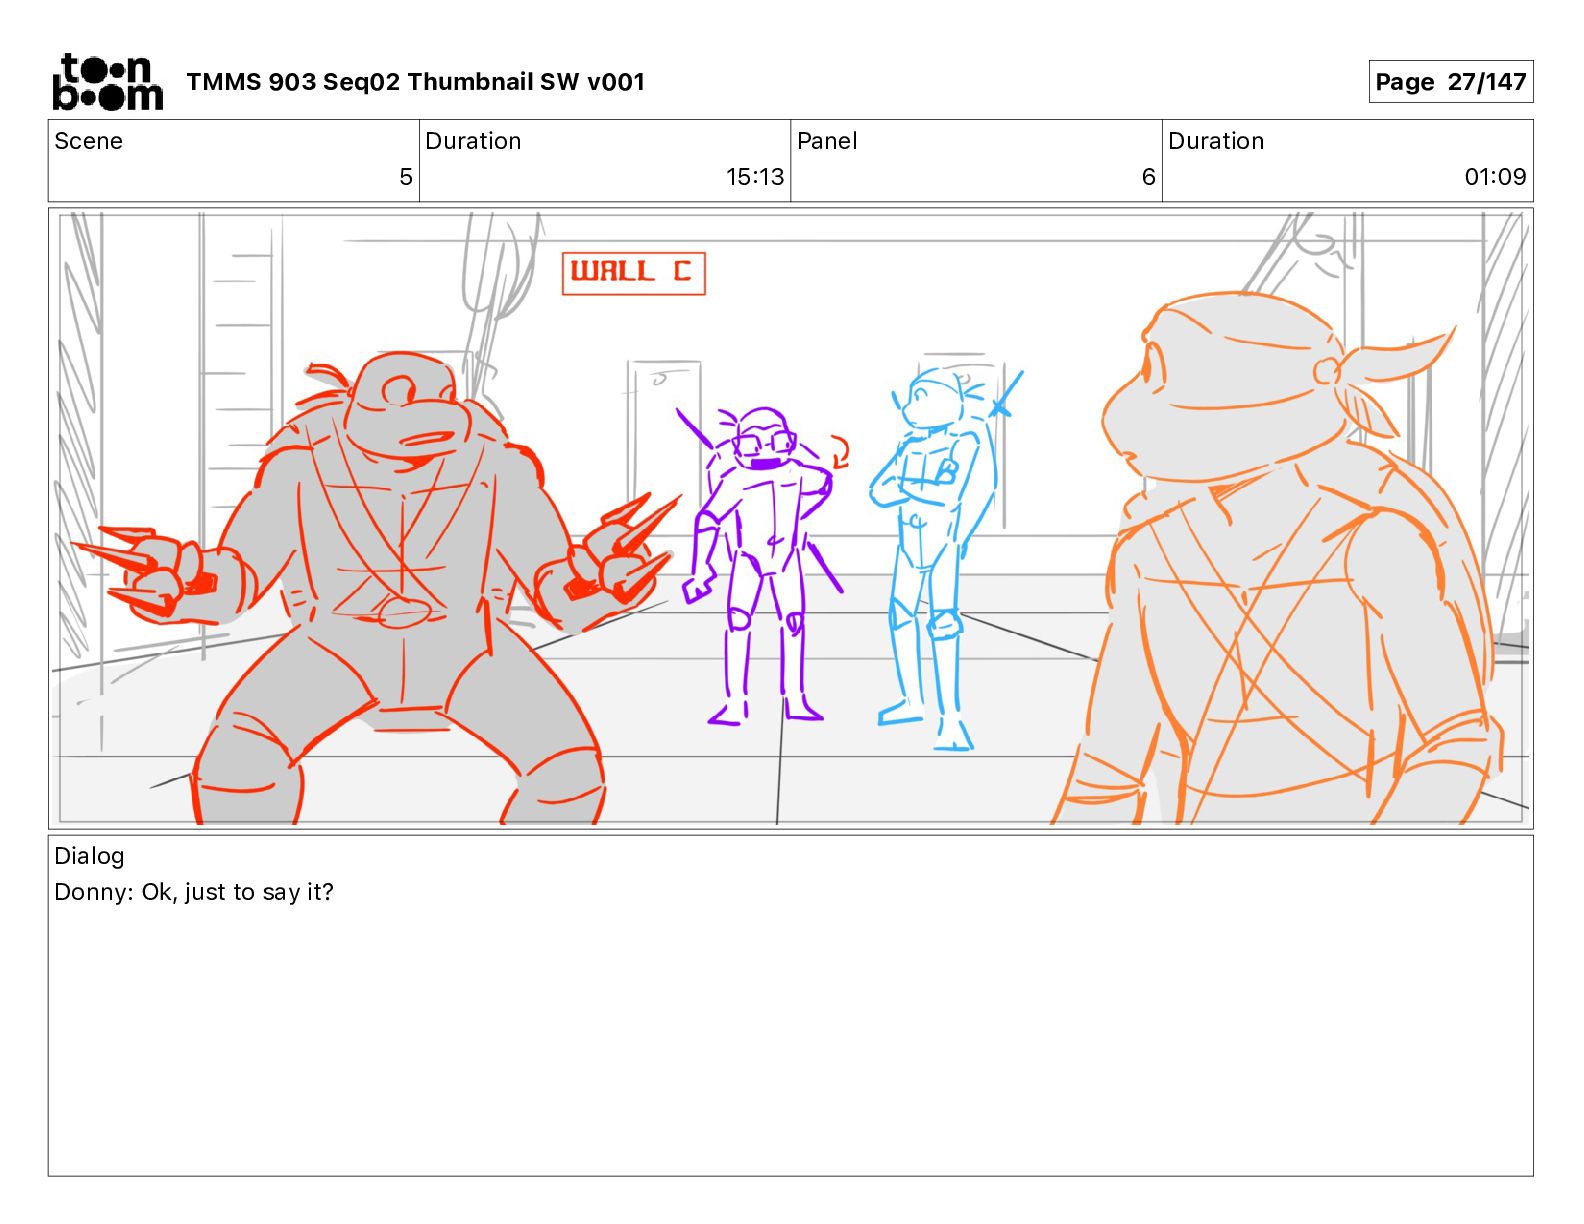Click the red 'WALL C' sign

(x=634, y=273)
